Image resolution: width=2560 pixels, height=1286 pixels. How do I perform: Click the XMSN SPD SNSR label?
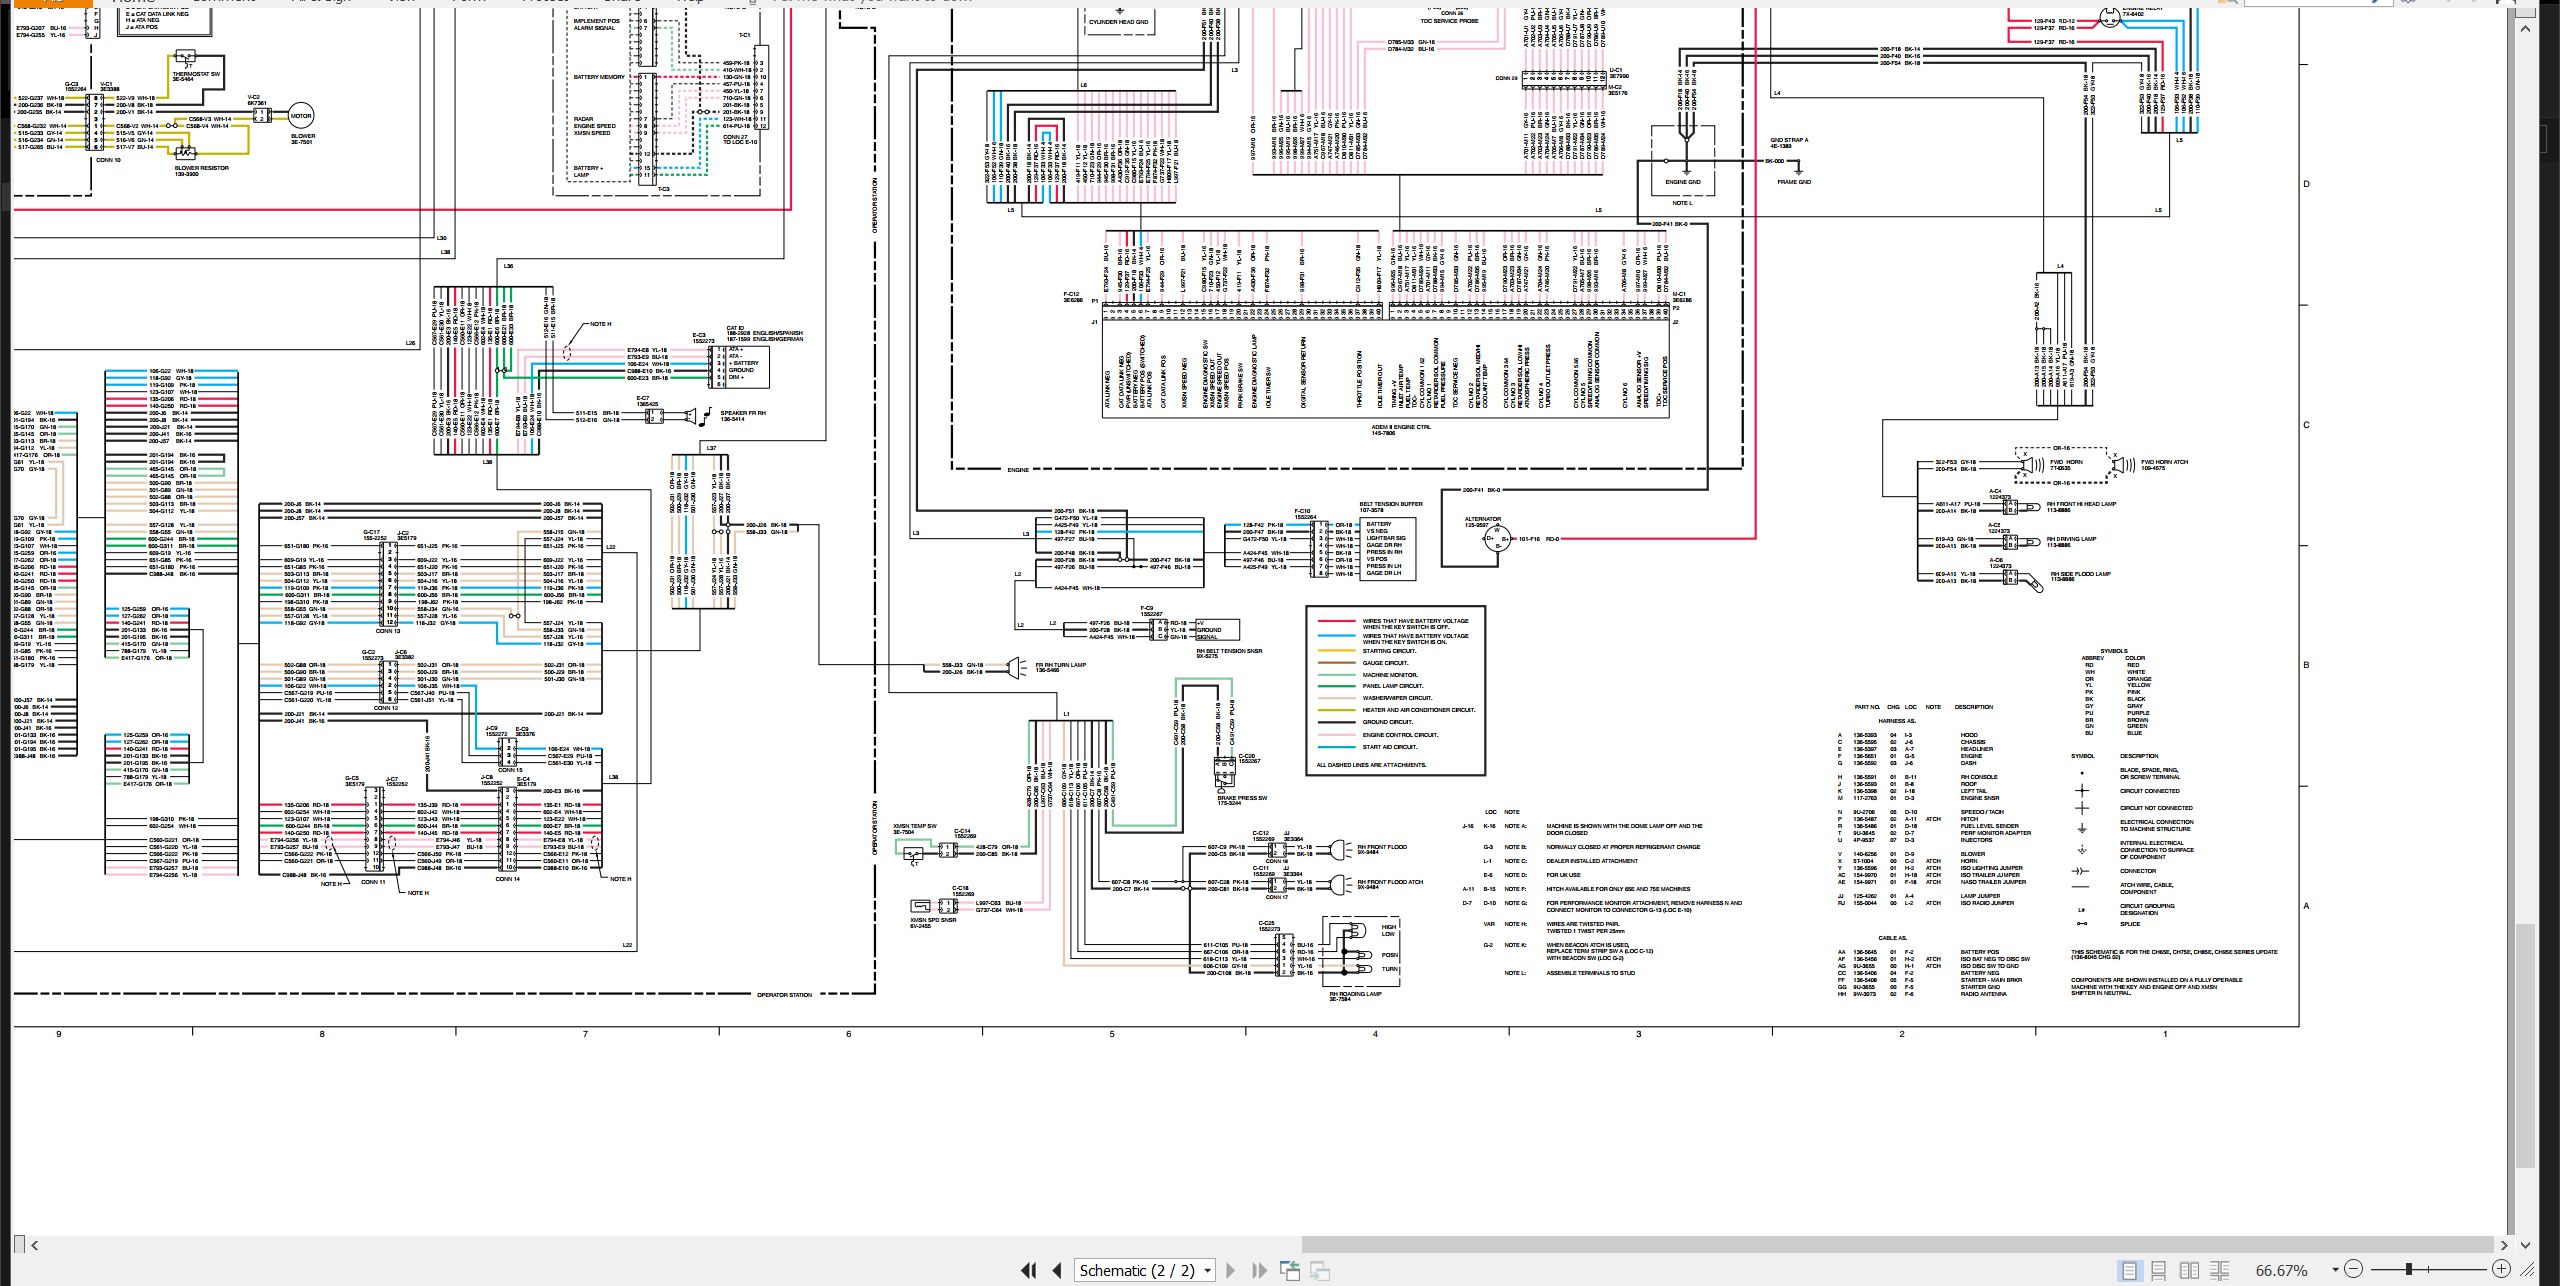932,920
